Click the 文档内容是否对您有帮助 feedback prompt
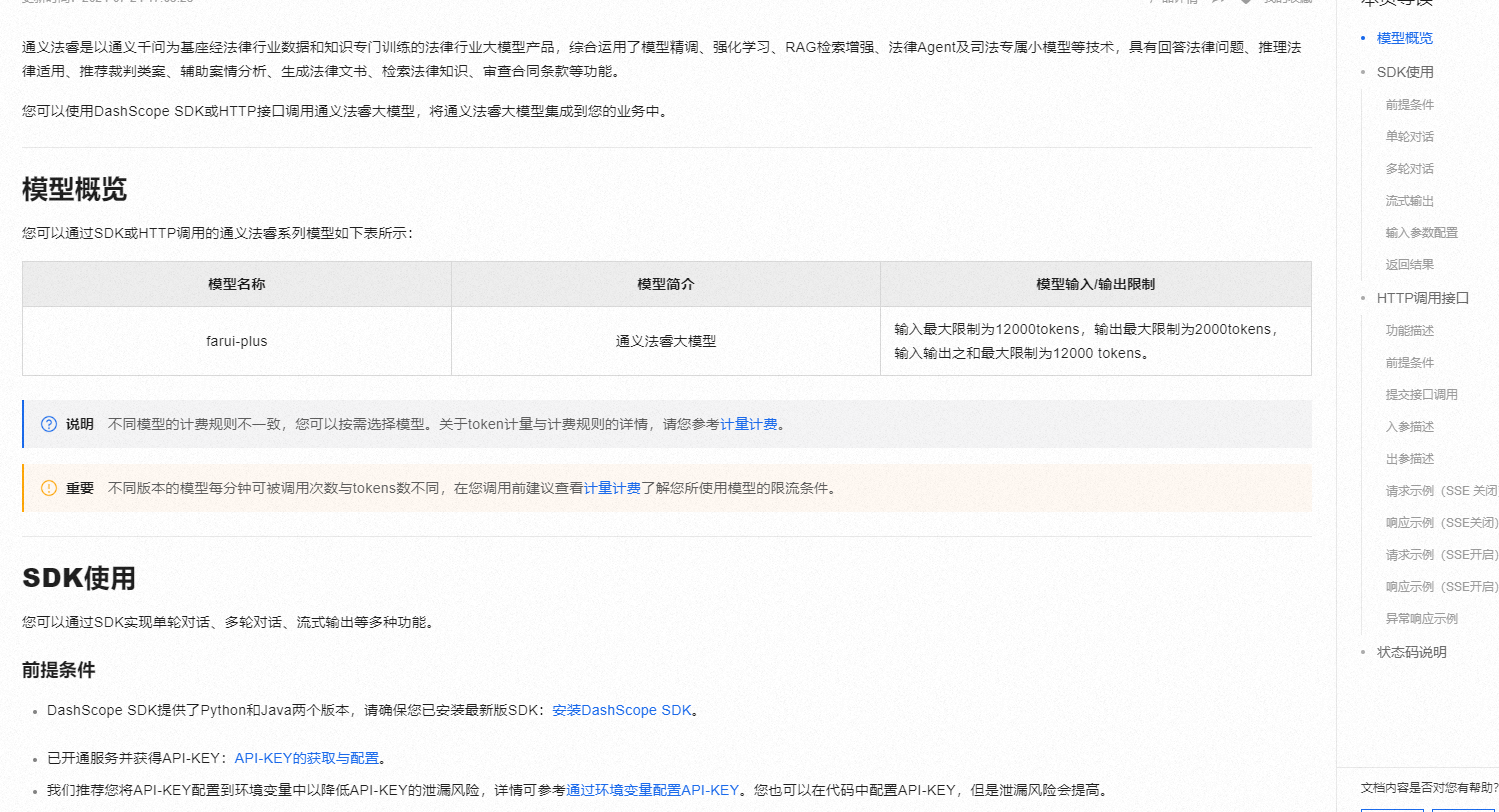 tap(1430, 787)
